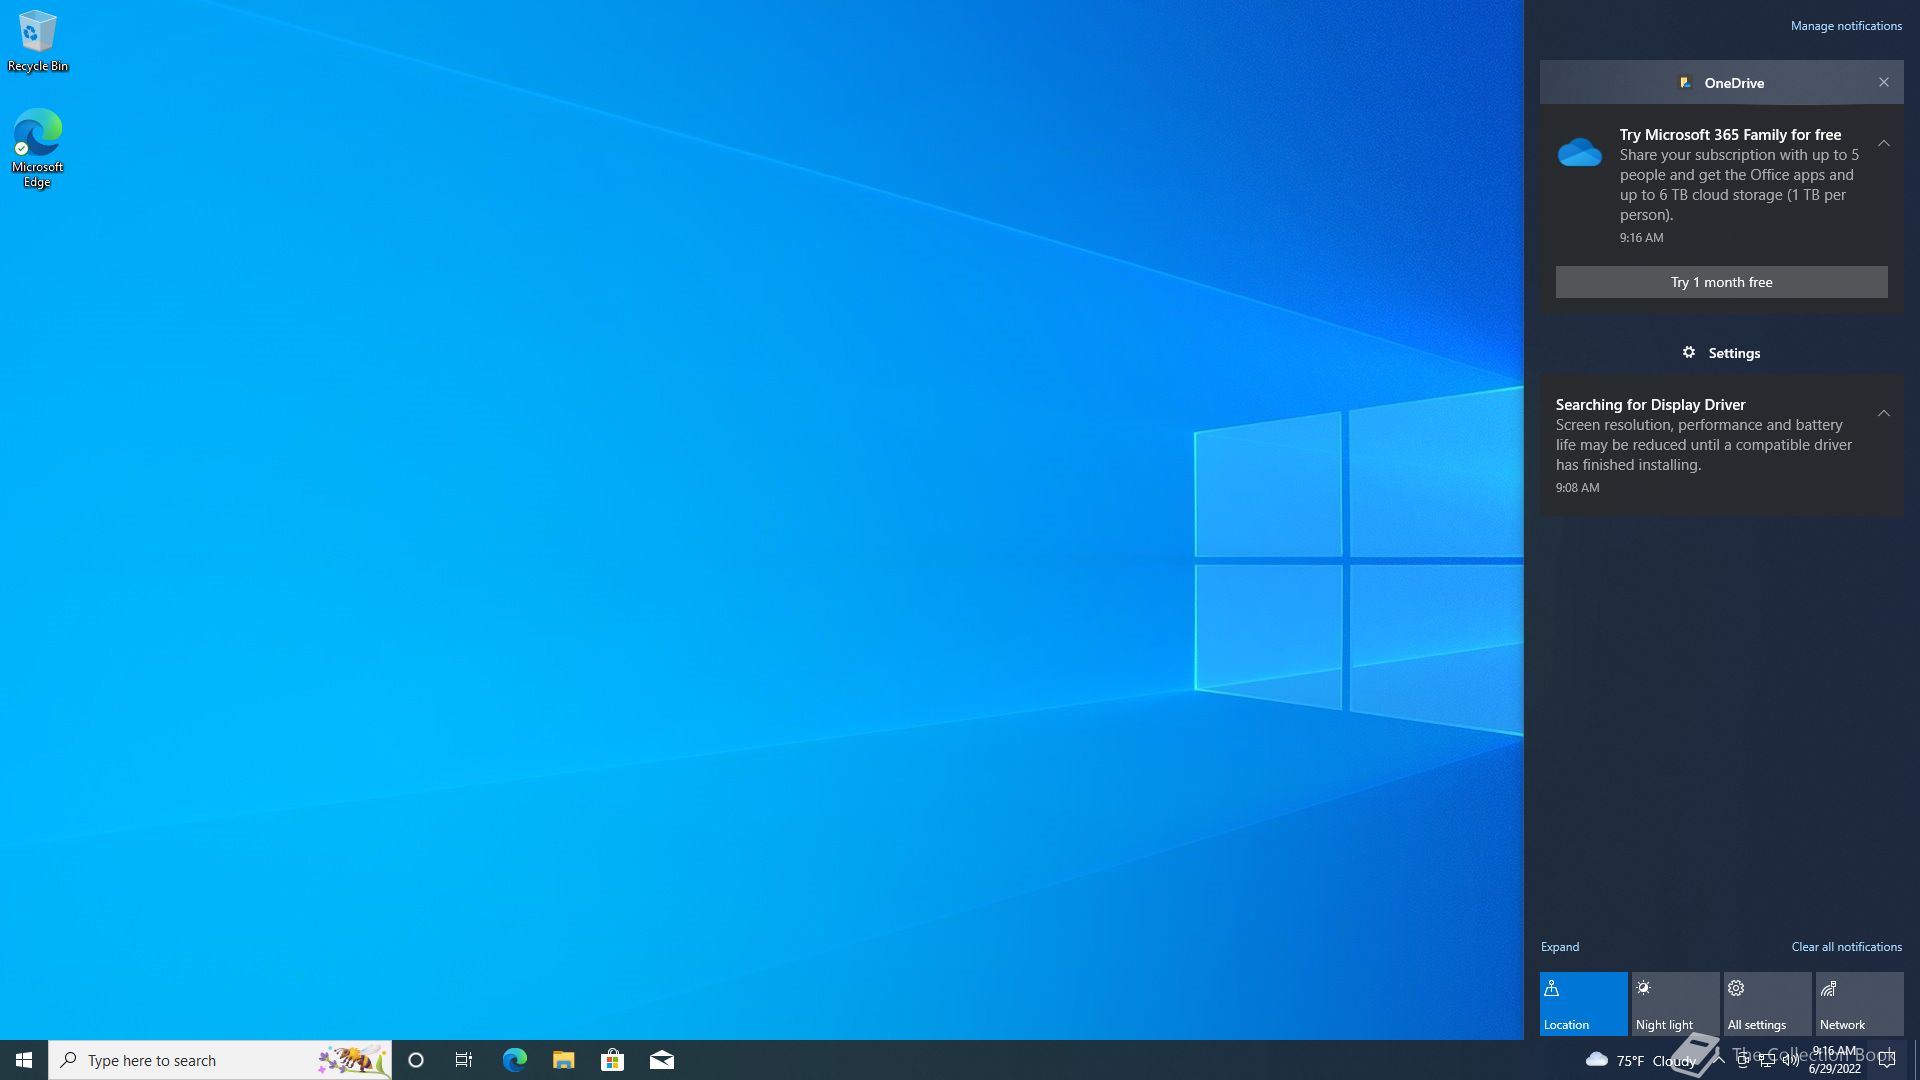Open File Explorer from the taskbar

point(563,1060)
